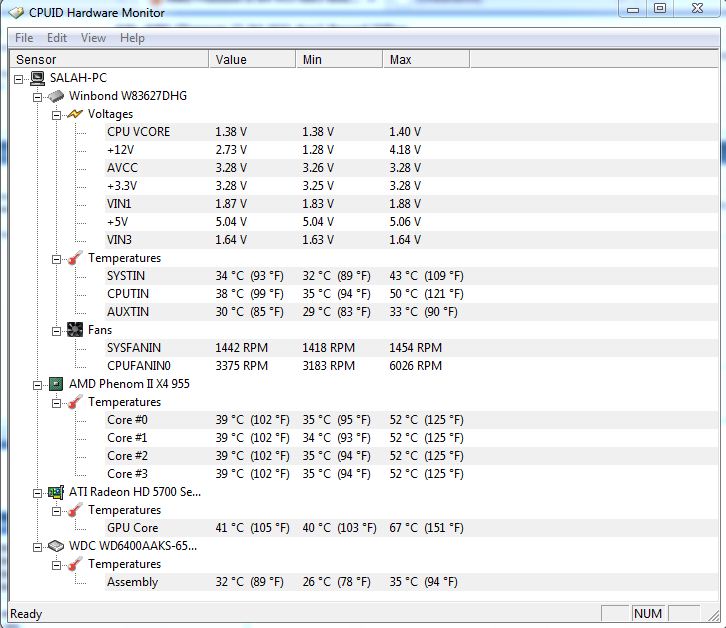The width and height of the screenshot is (726, 628).
Task: Select the CPUFANIN0 fan row
Action: (x=411, y=366)
